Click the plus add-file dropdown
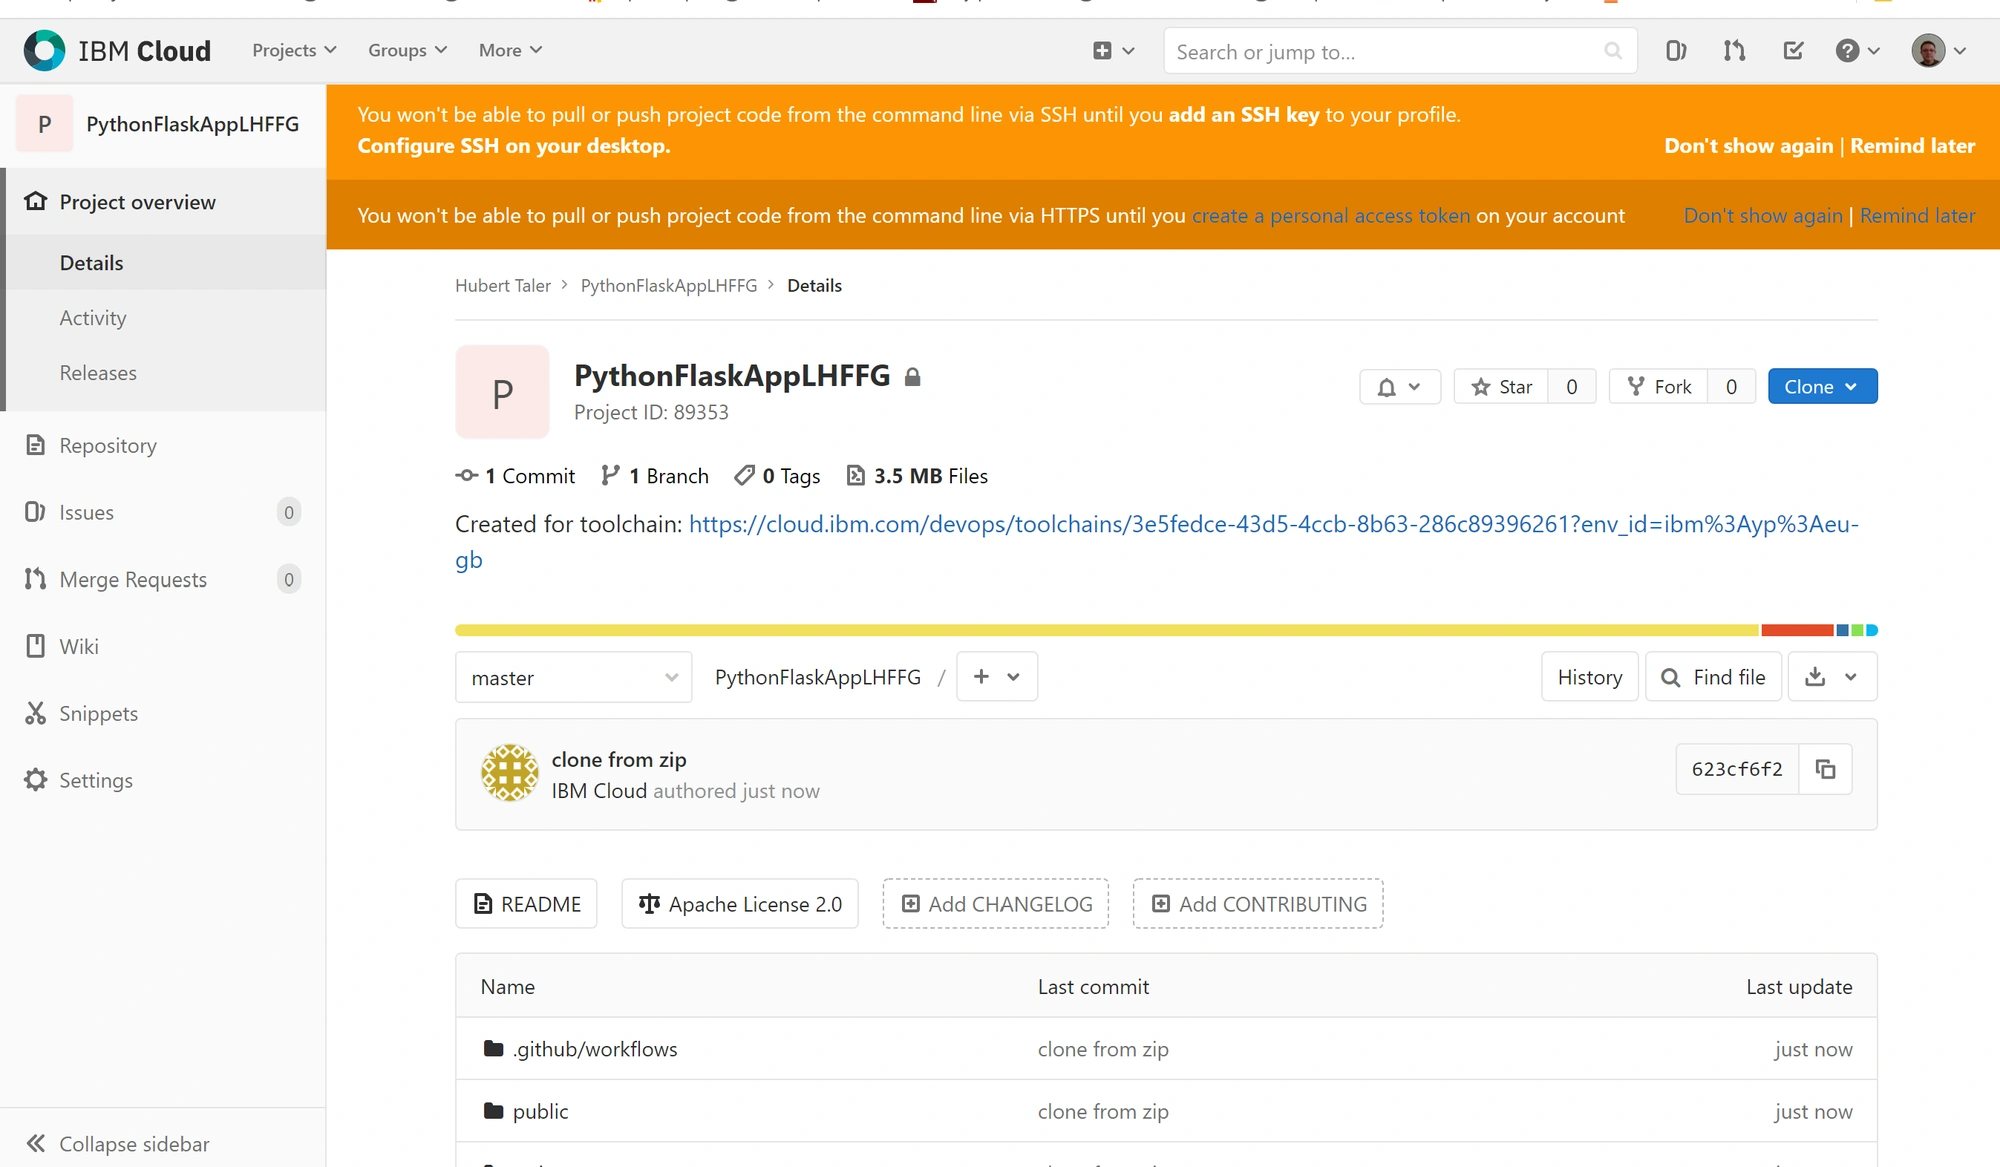The height and width of the screenshot is (1167, 2000). [997, 677]
